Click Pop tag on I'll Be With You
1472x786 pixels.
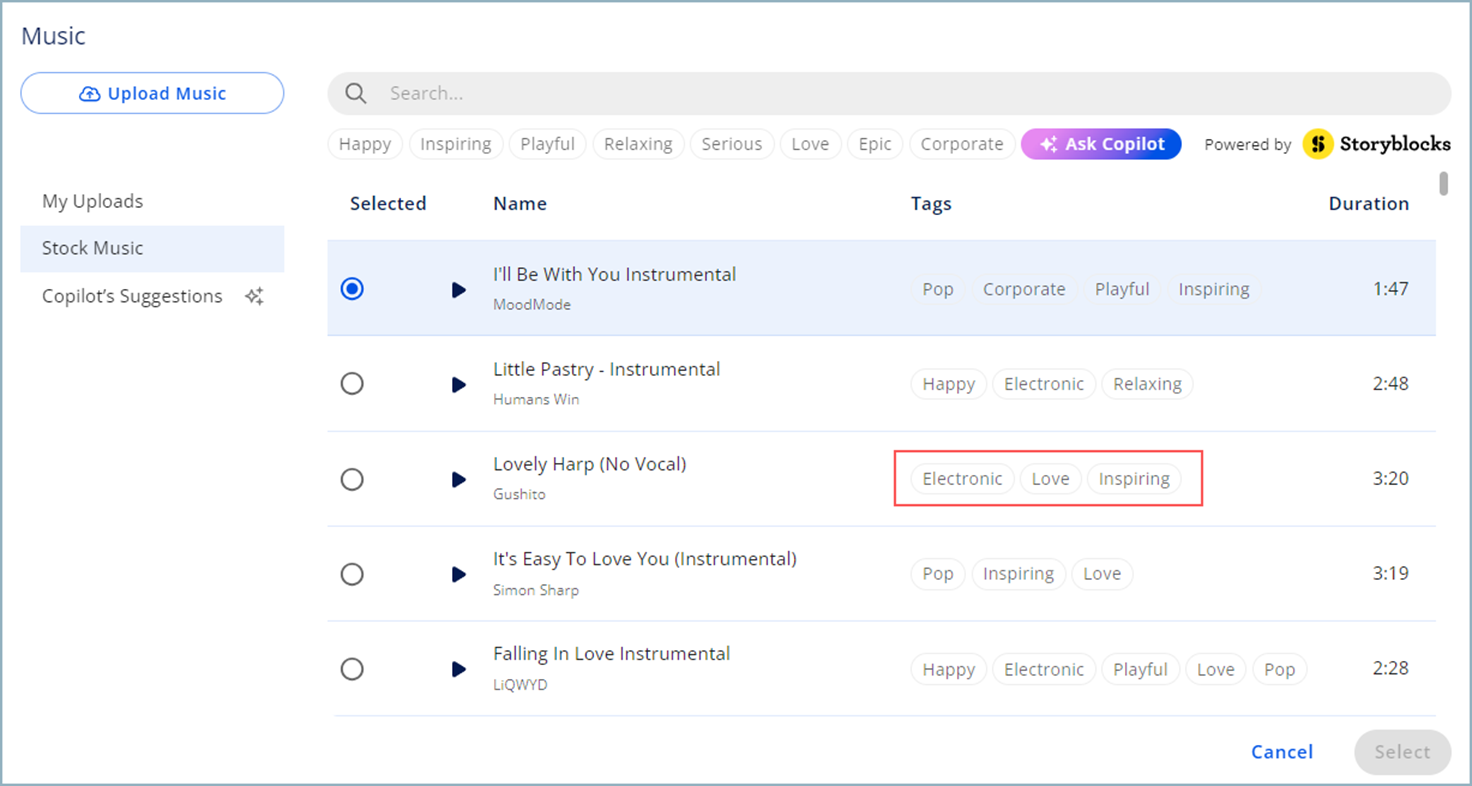(x=938, y=289)
